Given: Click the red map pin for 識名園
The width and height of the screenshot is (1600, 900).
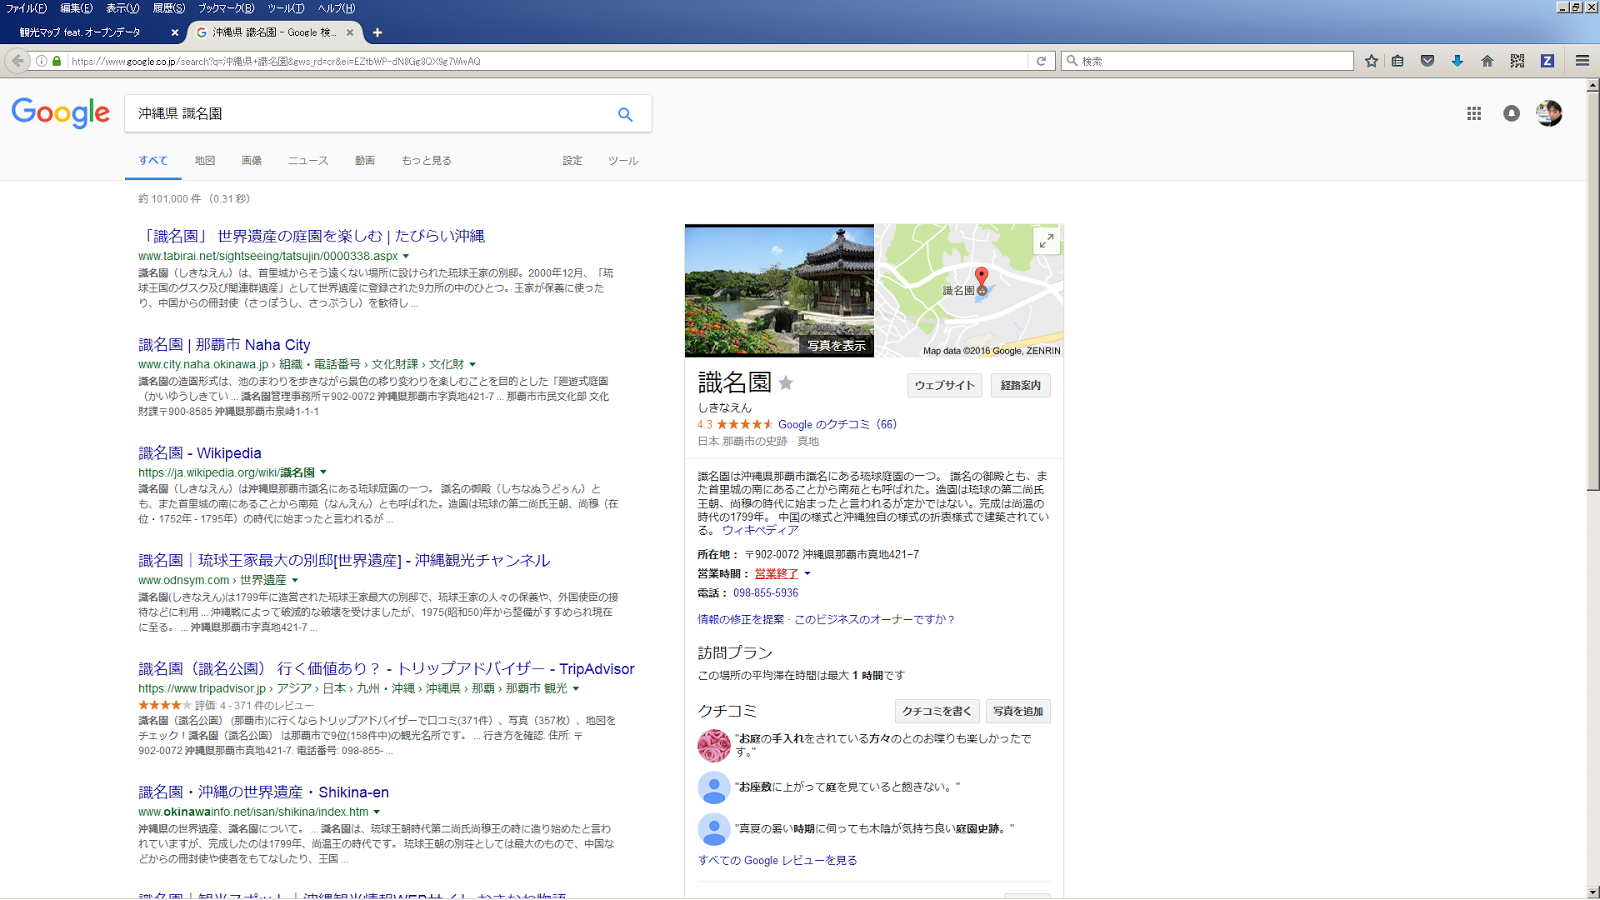Looking at the screenshot, I should (981, 278).
